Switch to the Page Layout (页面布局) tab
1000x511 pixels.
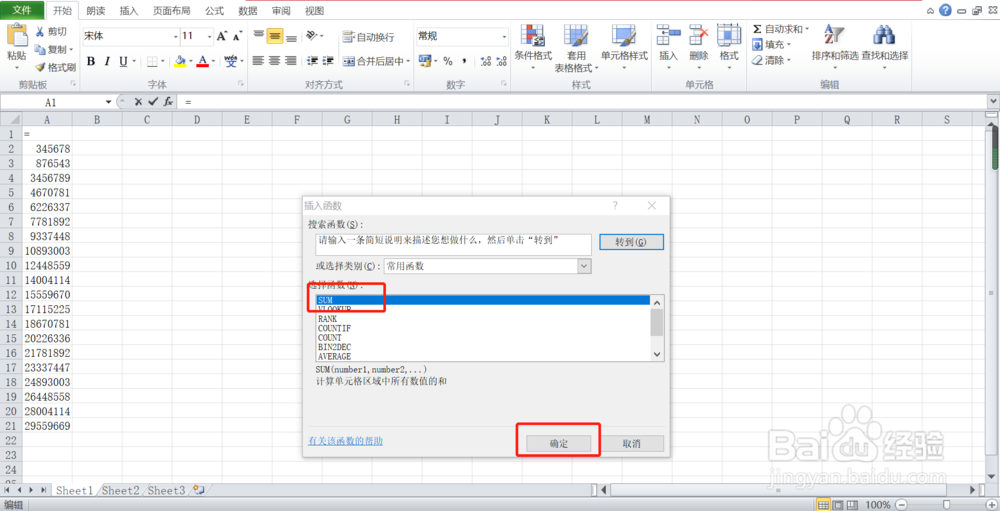pos(172,11)
